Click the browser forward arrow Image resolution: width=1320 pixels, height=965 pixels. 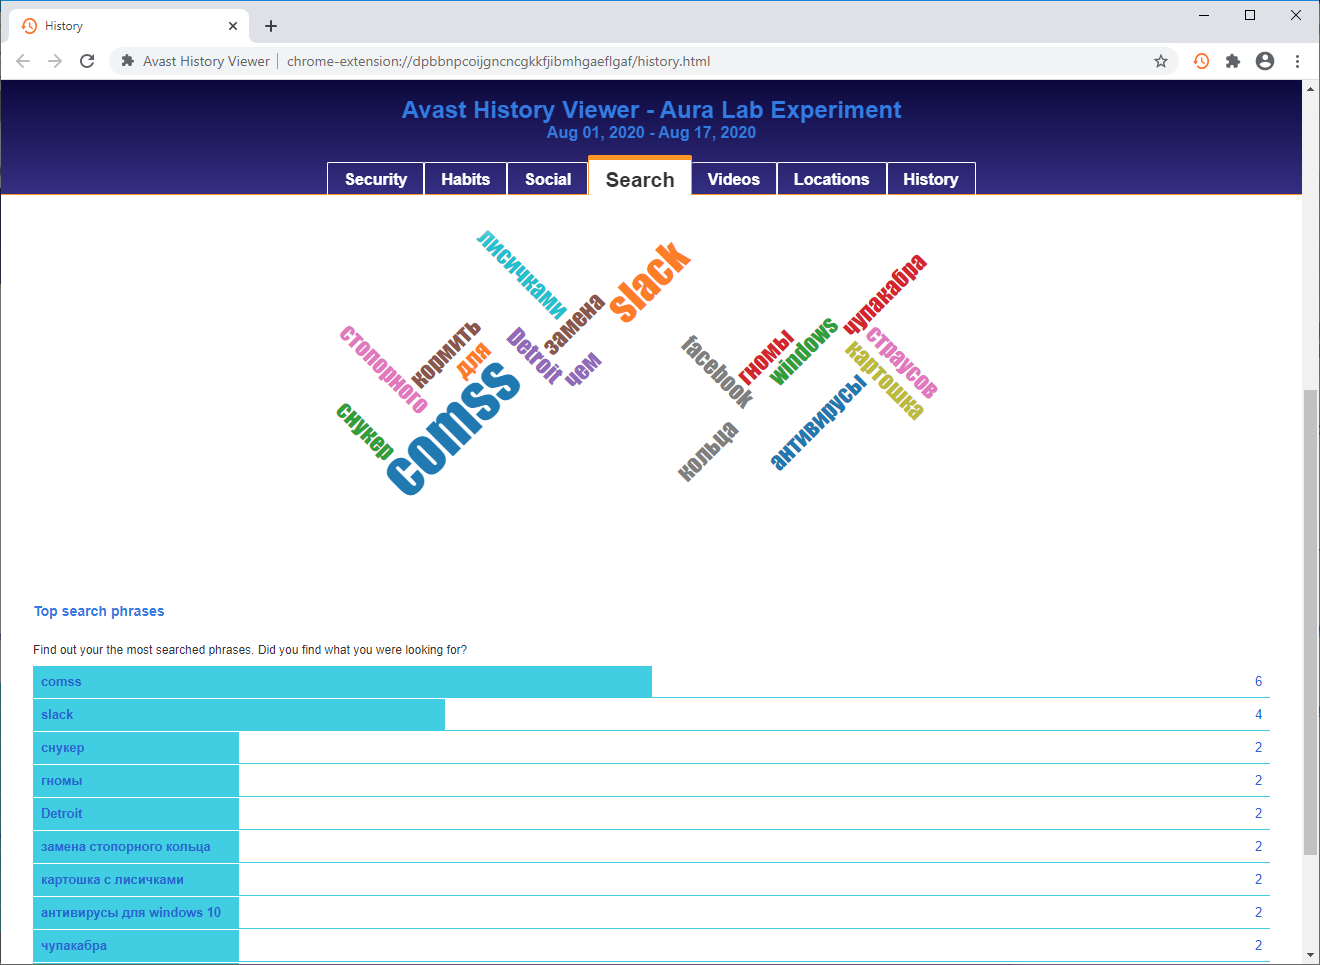[x=55, y=61]
